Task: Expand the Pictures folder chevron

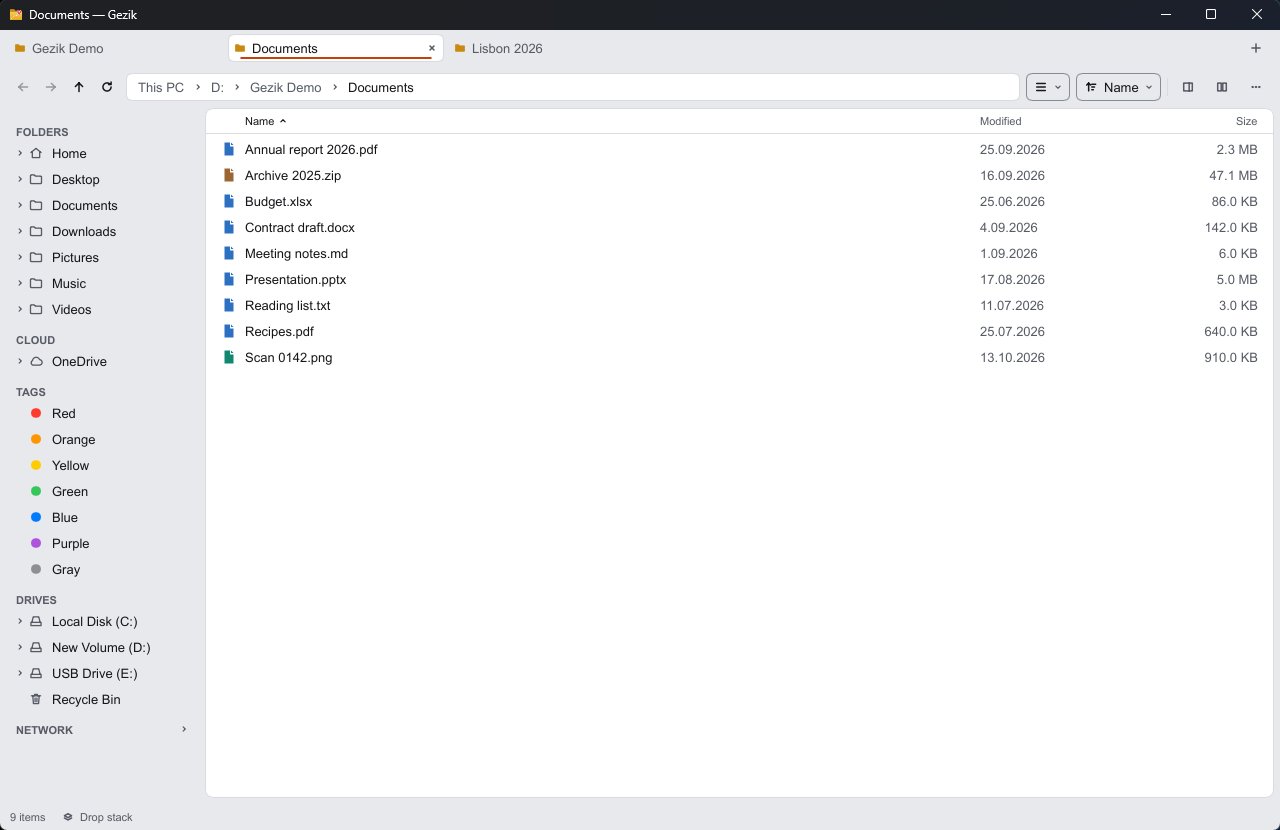Action: click(20, 257)
